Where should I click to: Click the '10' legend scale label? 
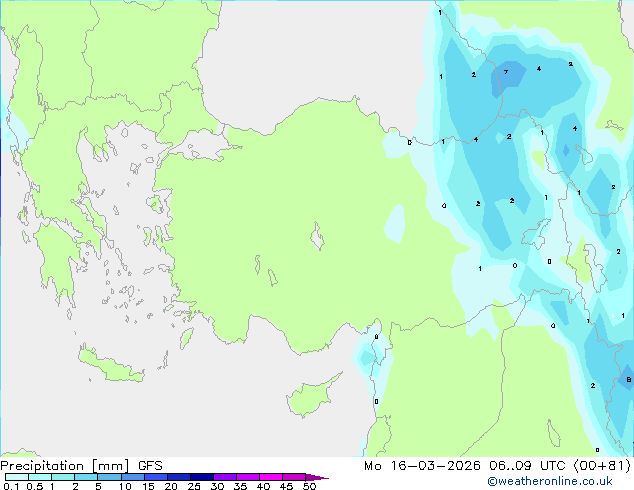[x=125, y=486]
